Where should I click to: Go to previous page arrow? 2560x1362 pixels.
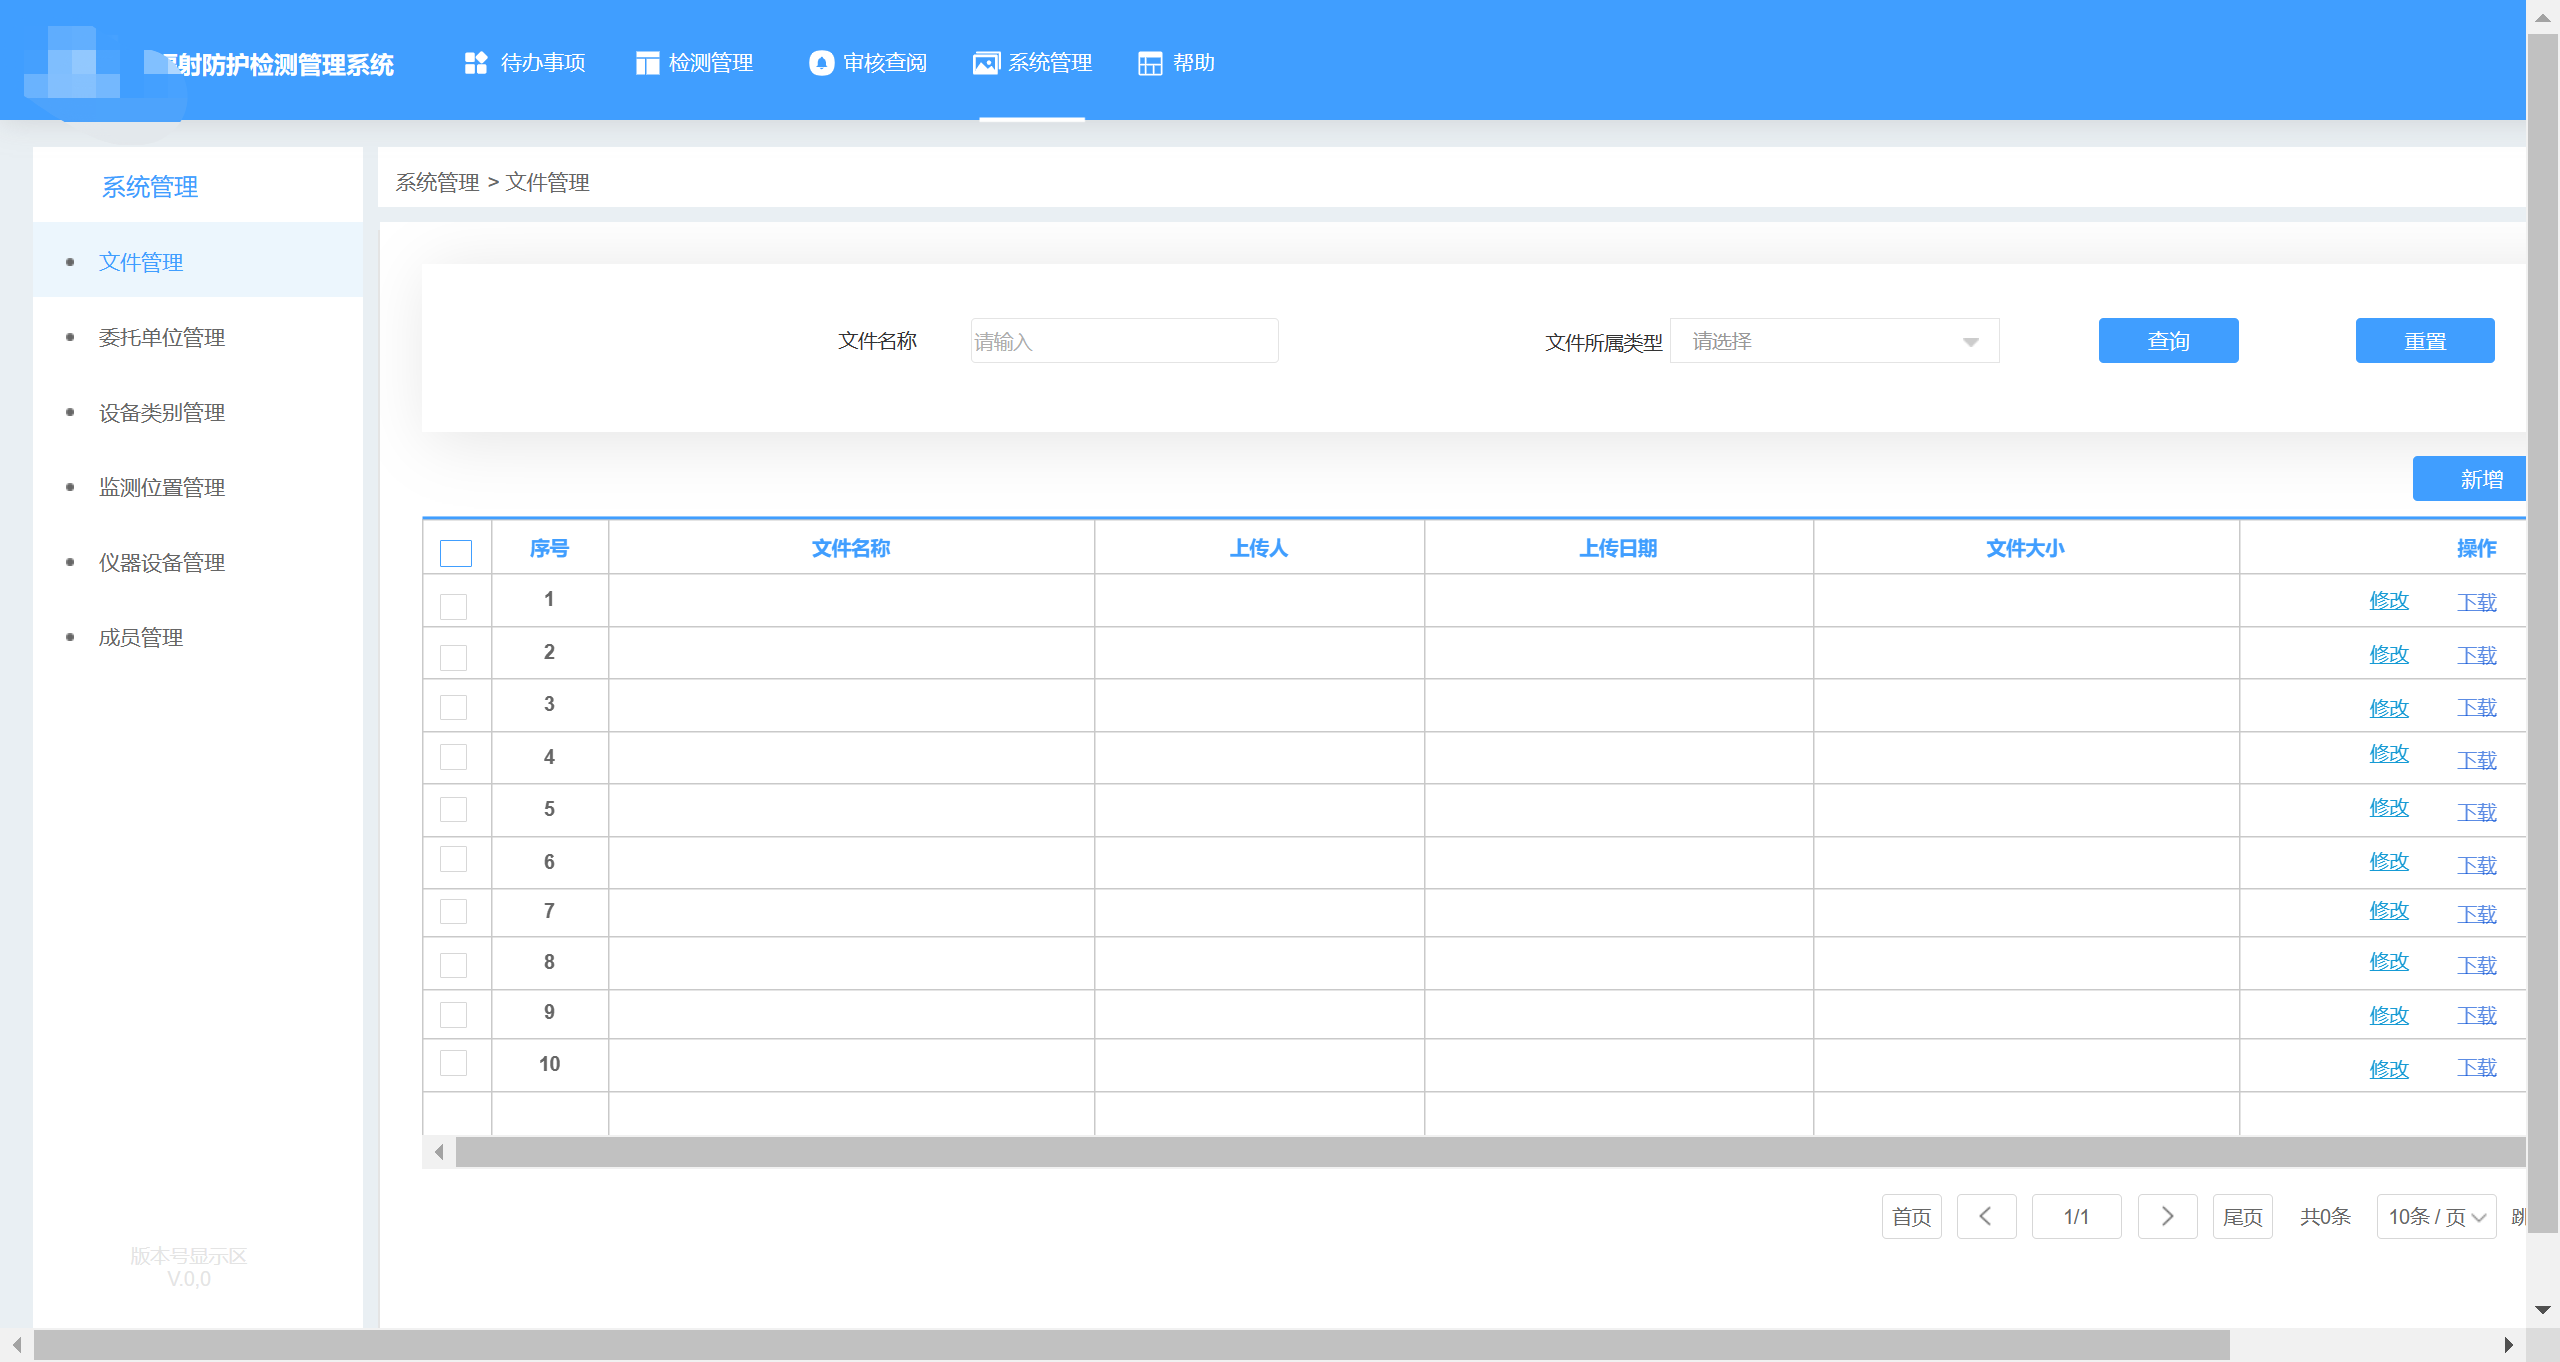(1986, 1216)
